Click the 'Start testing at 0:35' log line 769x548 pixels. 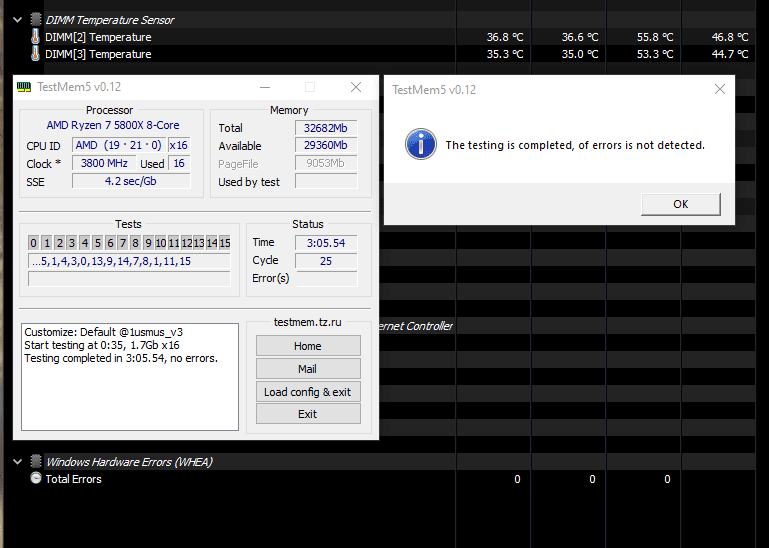pyautogui.click(x=102, y=345)
